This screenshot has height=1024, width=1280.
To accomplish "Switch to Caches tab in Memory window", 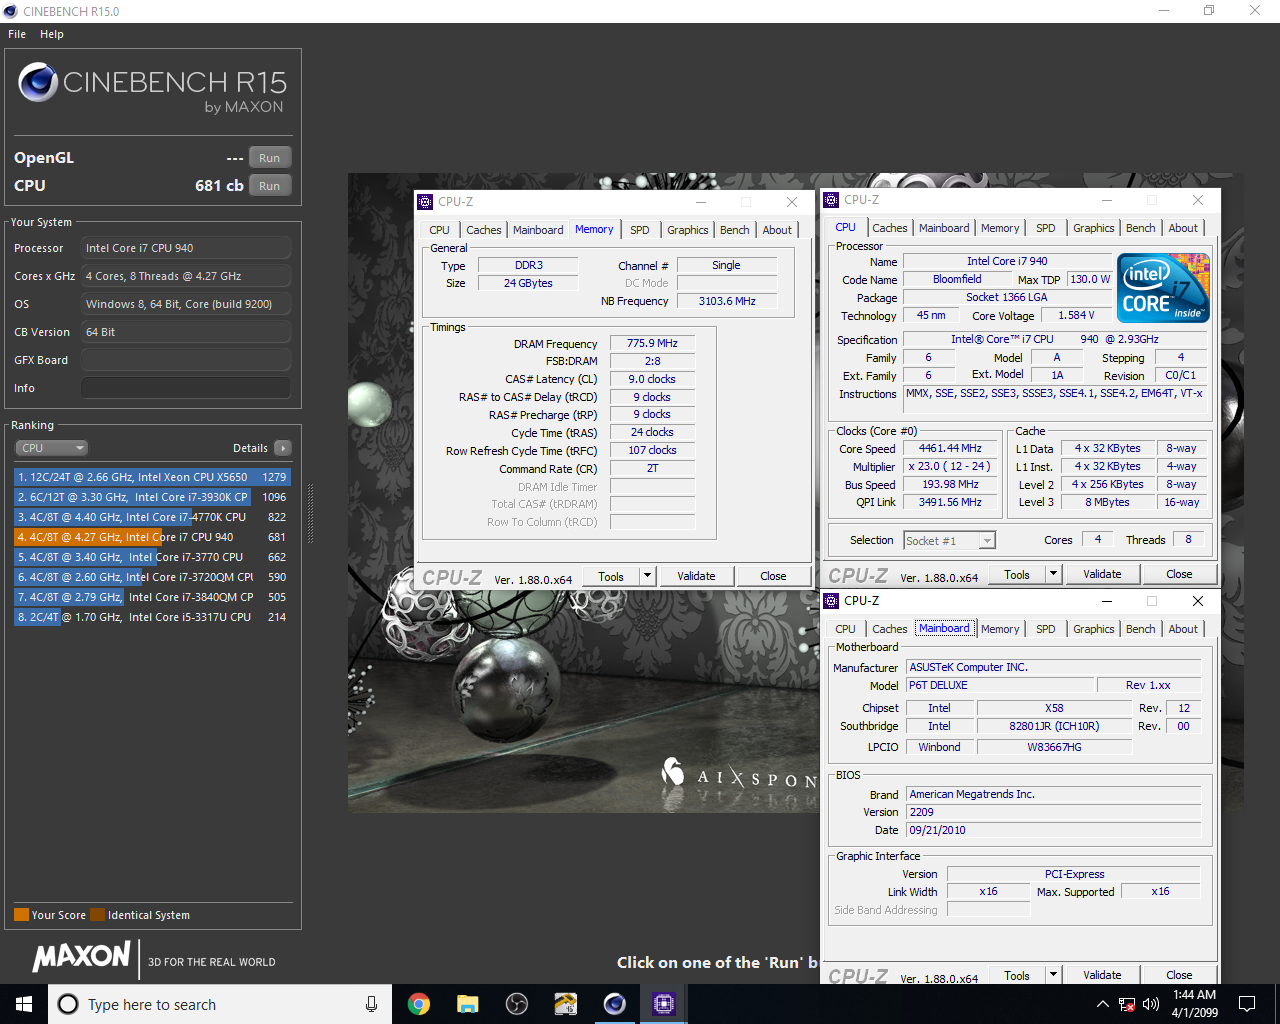I will [484, 230].
